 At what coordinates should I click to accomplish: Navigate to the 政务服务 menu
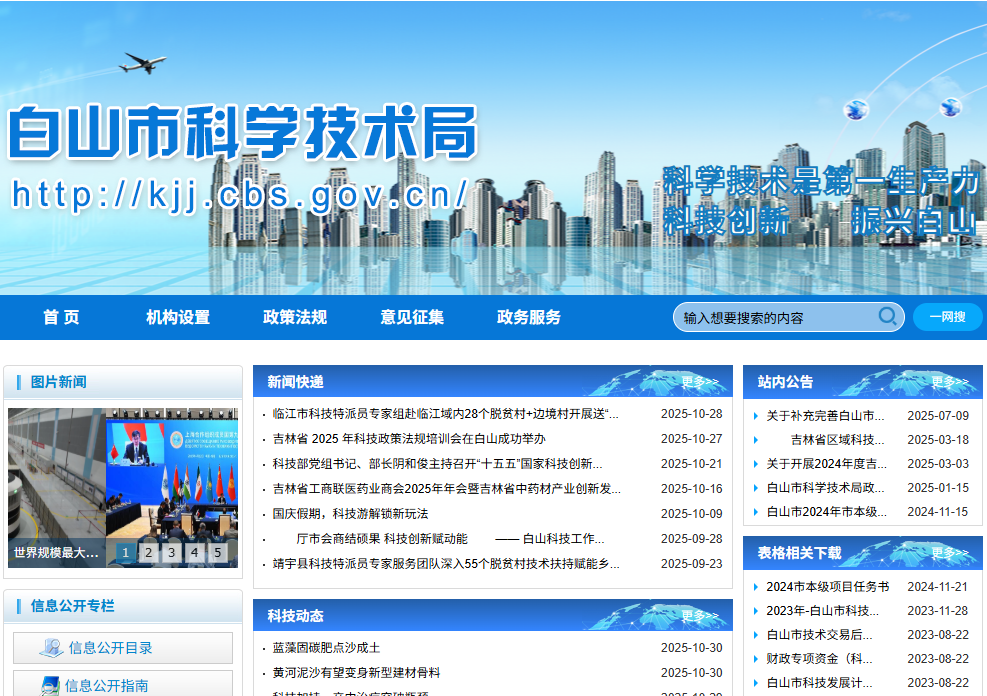tap(529, 317)
